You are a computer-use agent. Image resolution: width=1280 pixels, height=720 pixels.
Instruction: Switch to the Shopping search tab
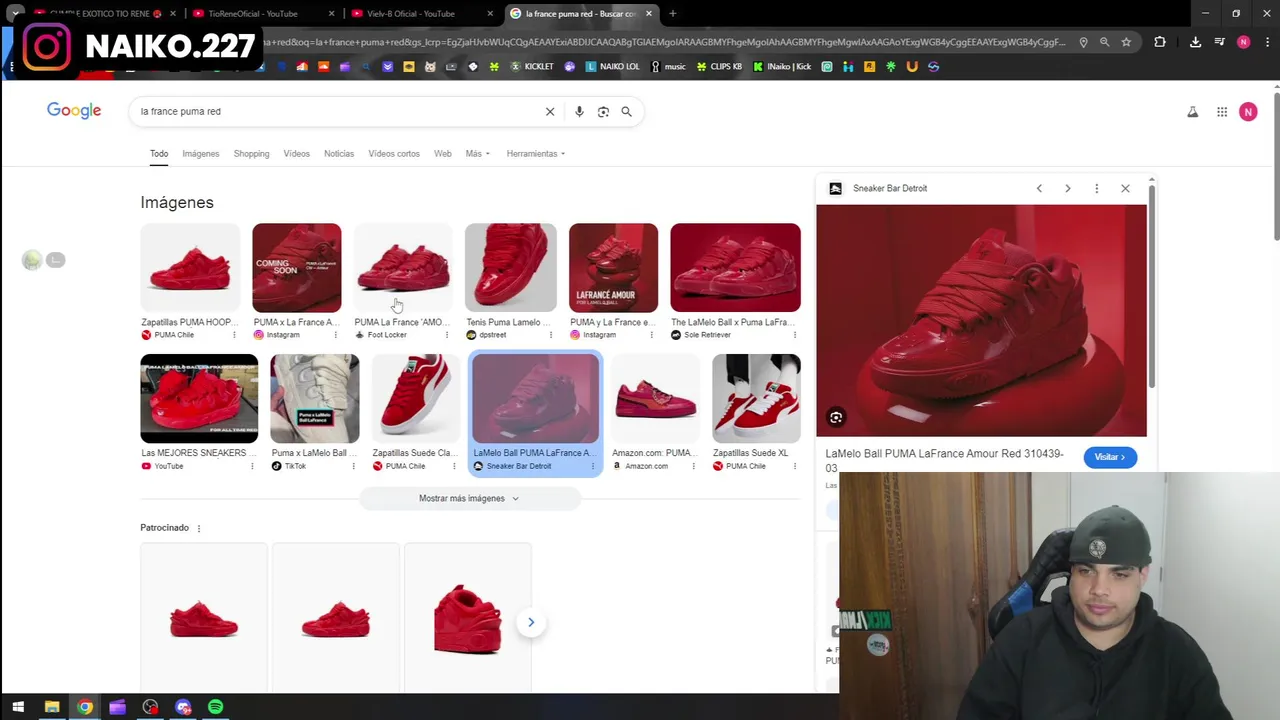[251, 153]
